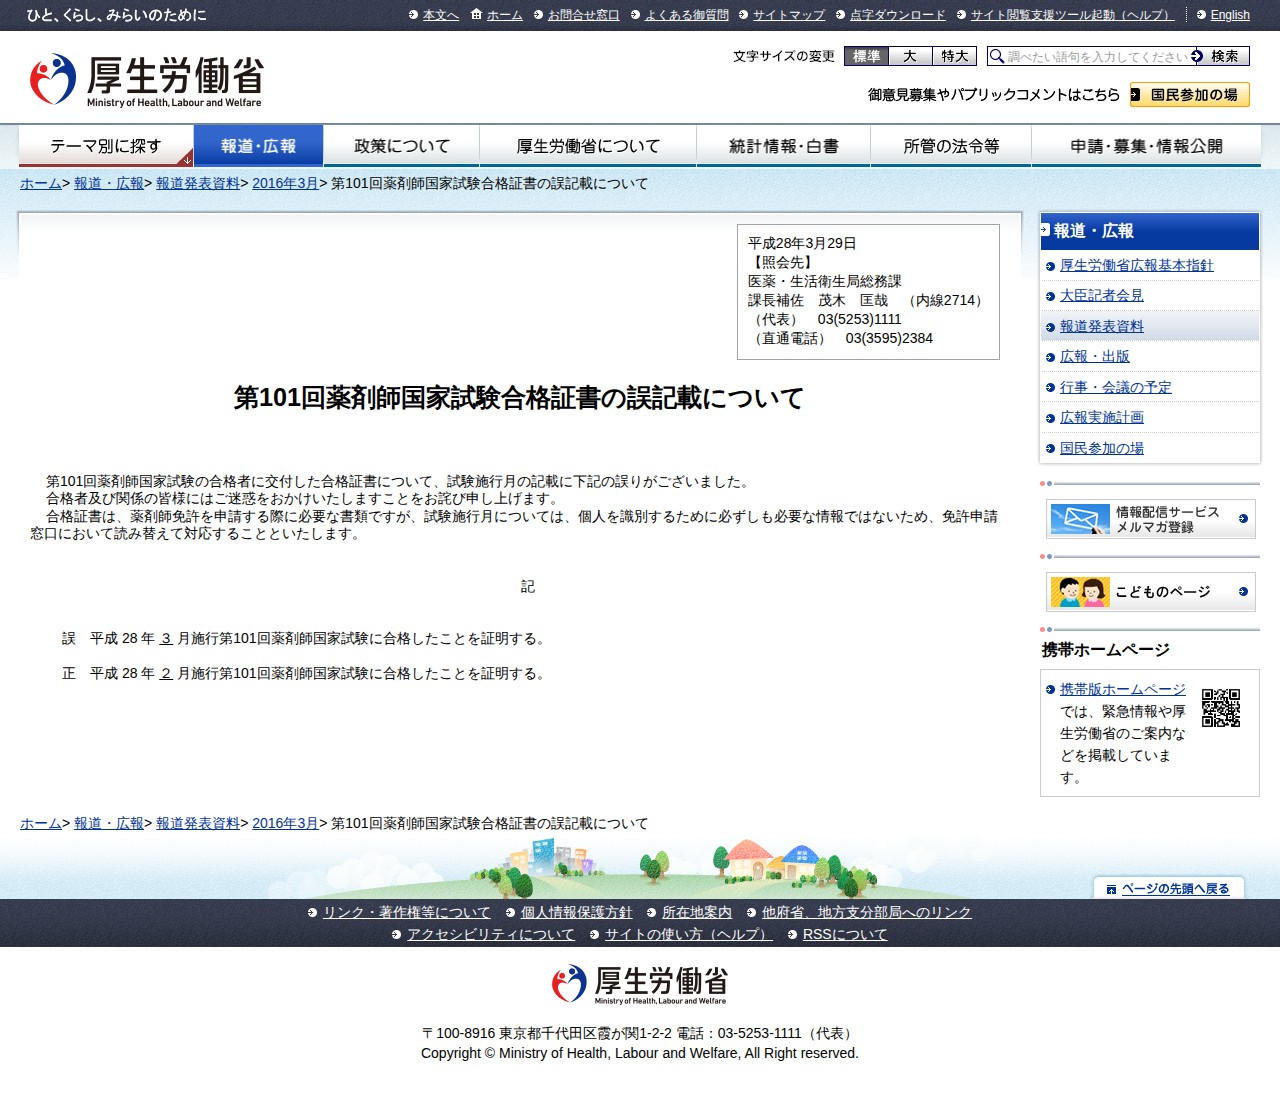
Task: Launch the サイト閲覧支援ツール起動 link
Action: (1073, 15)
